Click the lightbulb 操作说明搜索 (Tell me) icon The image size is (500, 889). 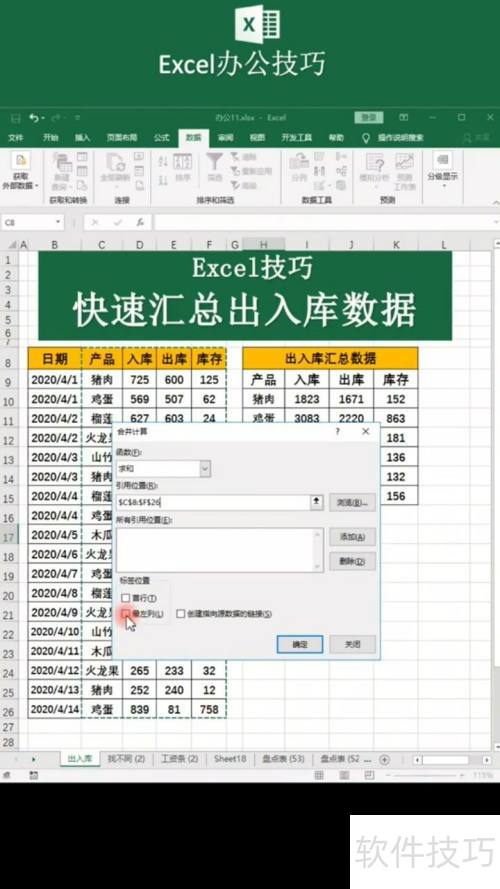[x=366, y=138]
